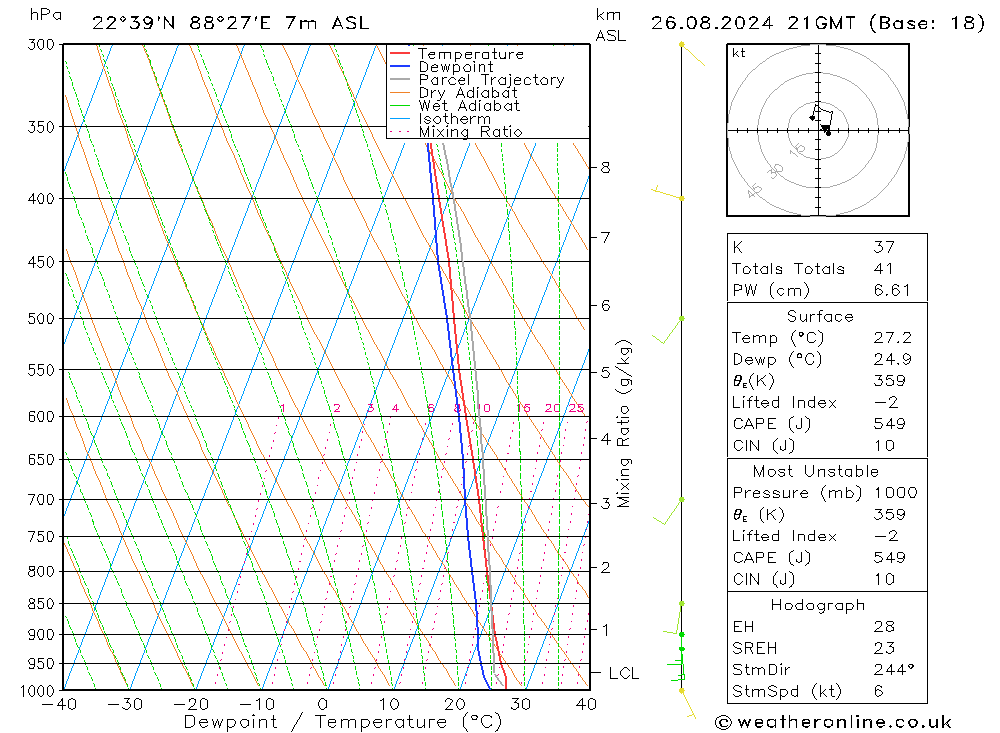Click the 'kt' unit label in hodograph

tap(739, 53)
